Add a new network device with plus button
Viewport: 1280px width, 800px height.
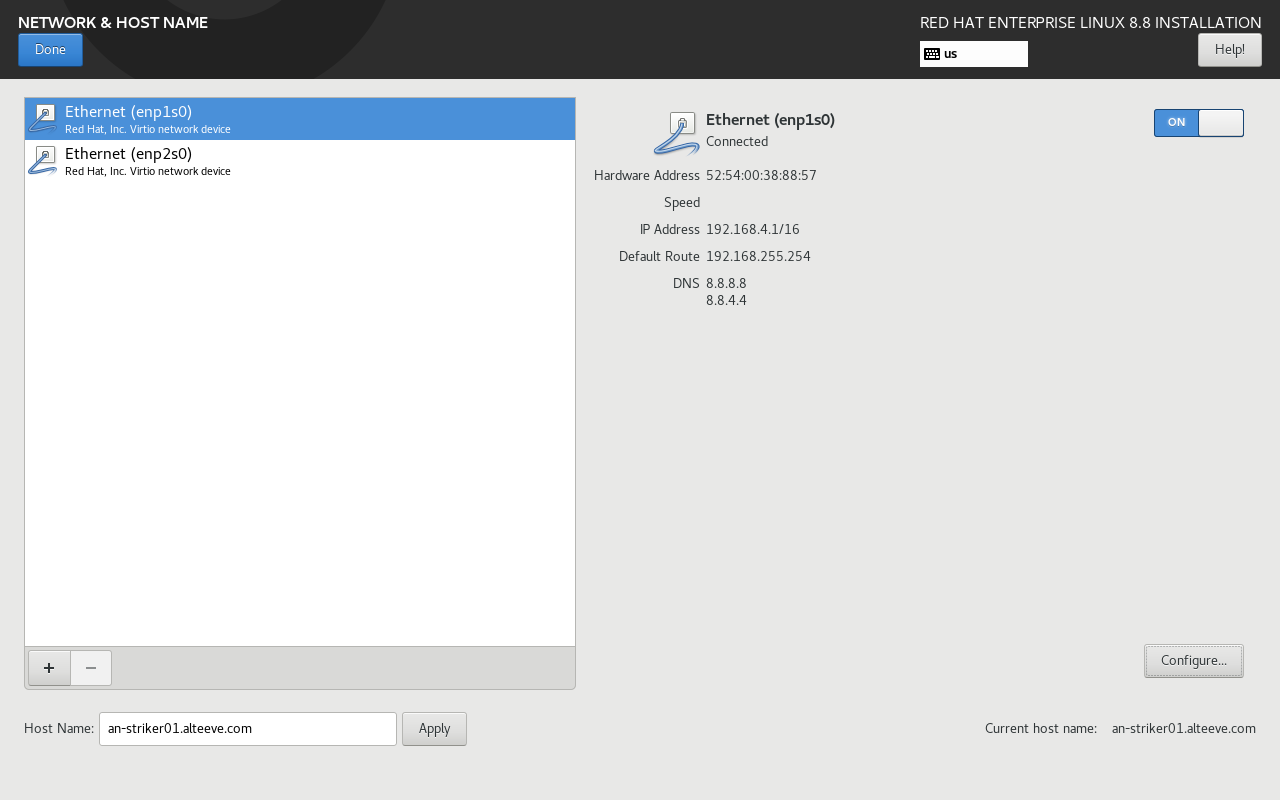click(x=49, y=668)
